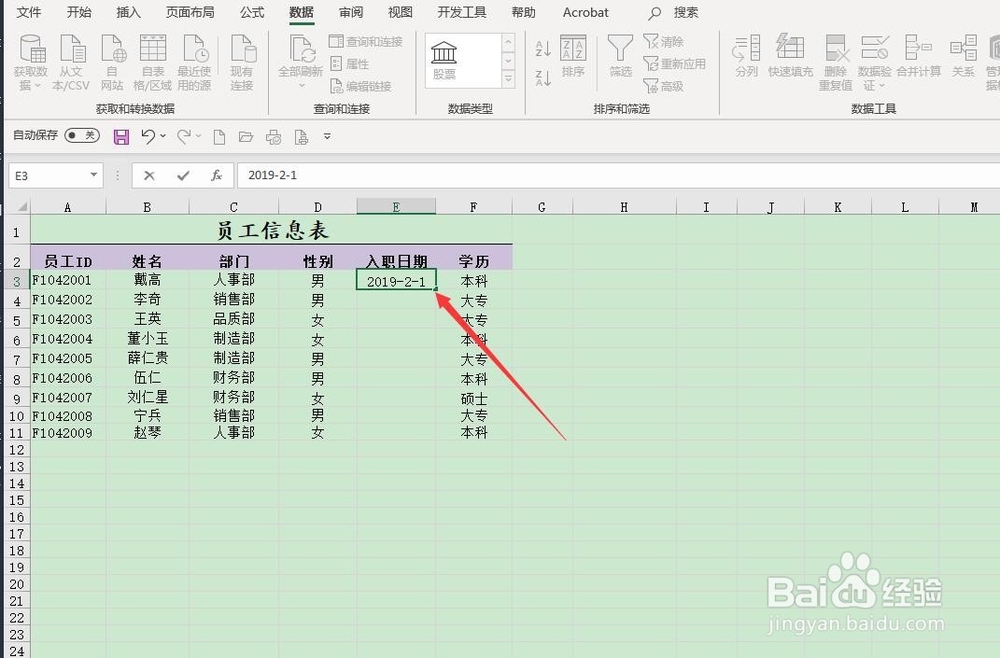Switch to Home (开始) tab
1000x658 pixels.
(79, 12)
